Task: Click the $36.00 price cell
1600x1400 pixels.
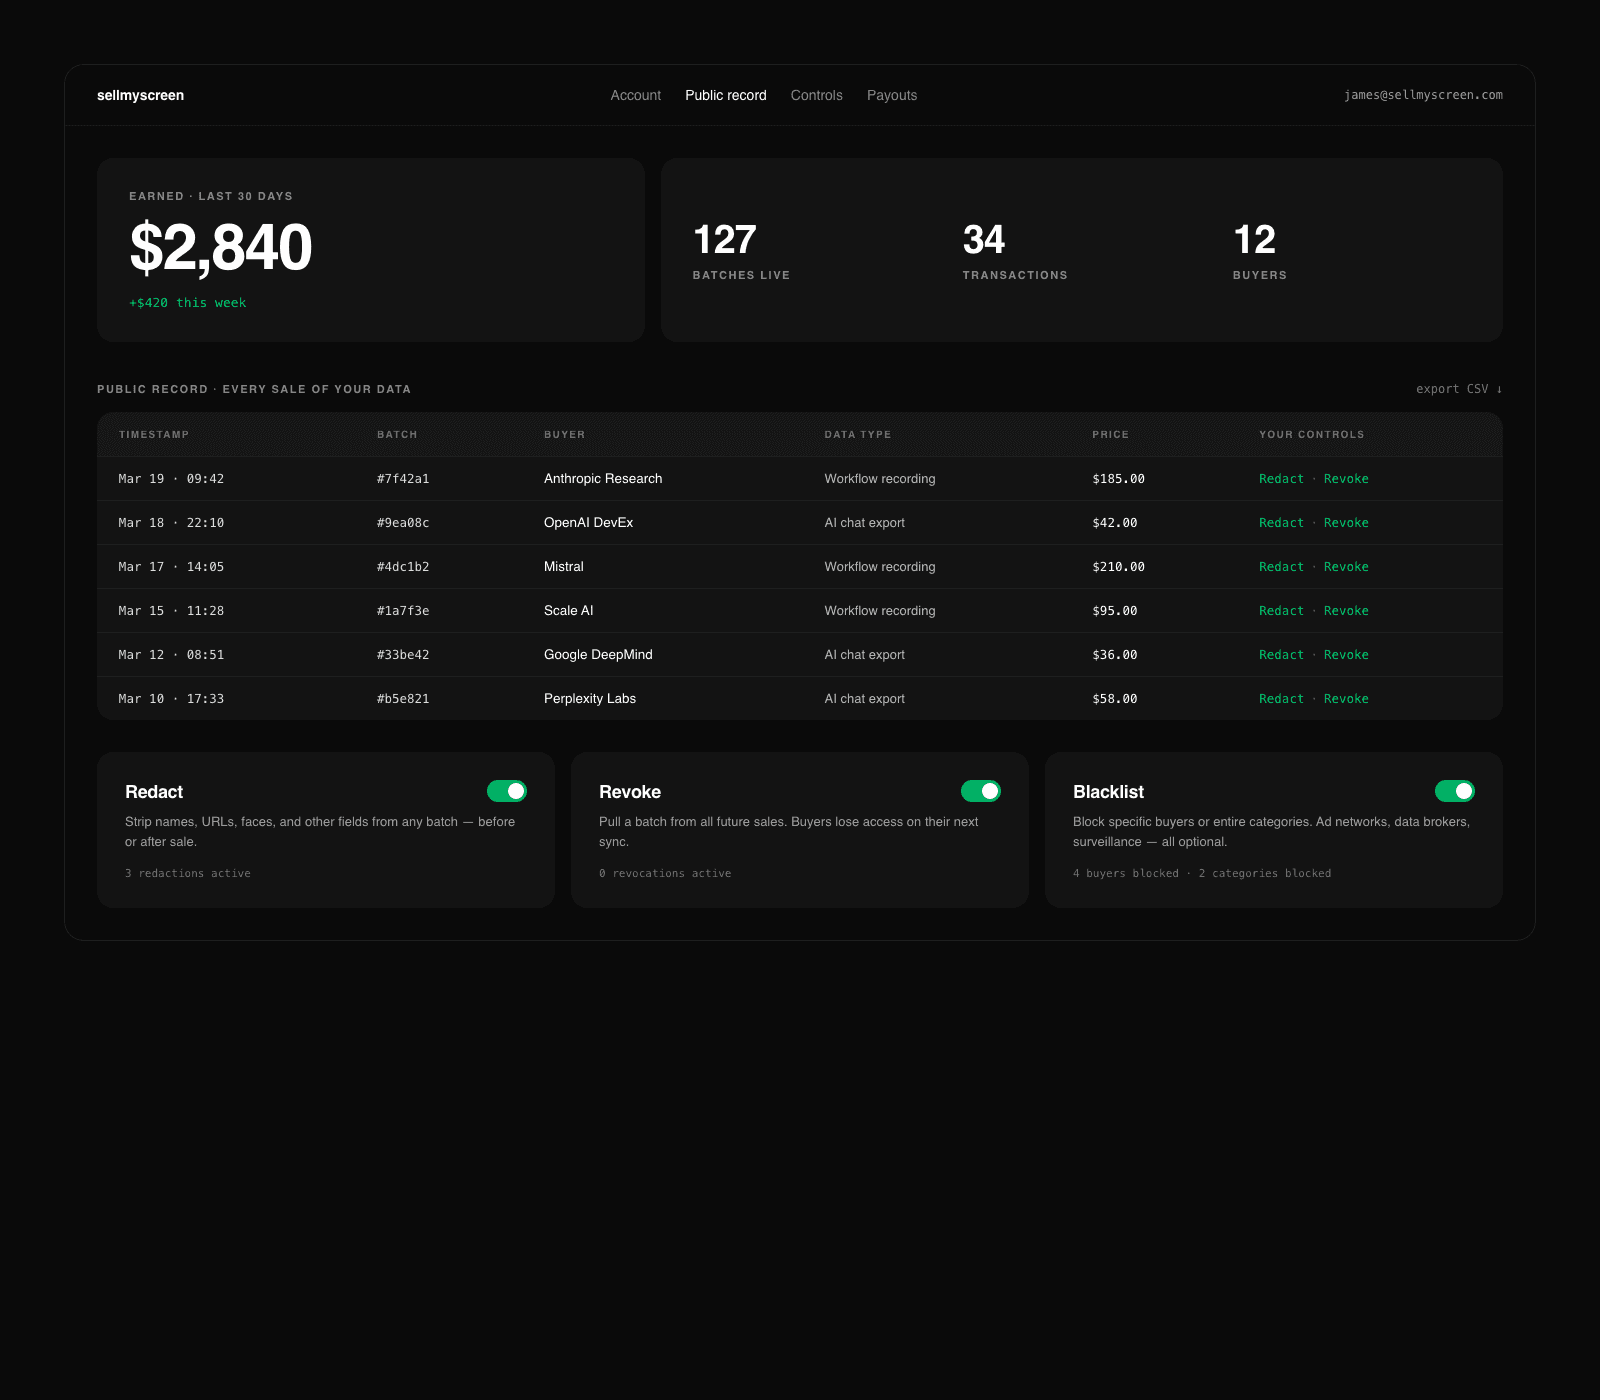Action: pos(1115,655)
